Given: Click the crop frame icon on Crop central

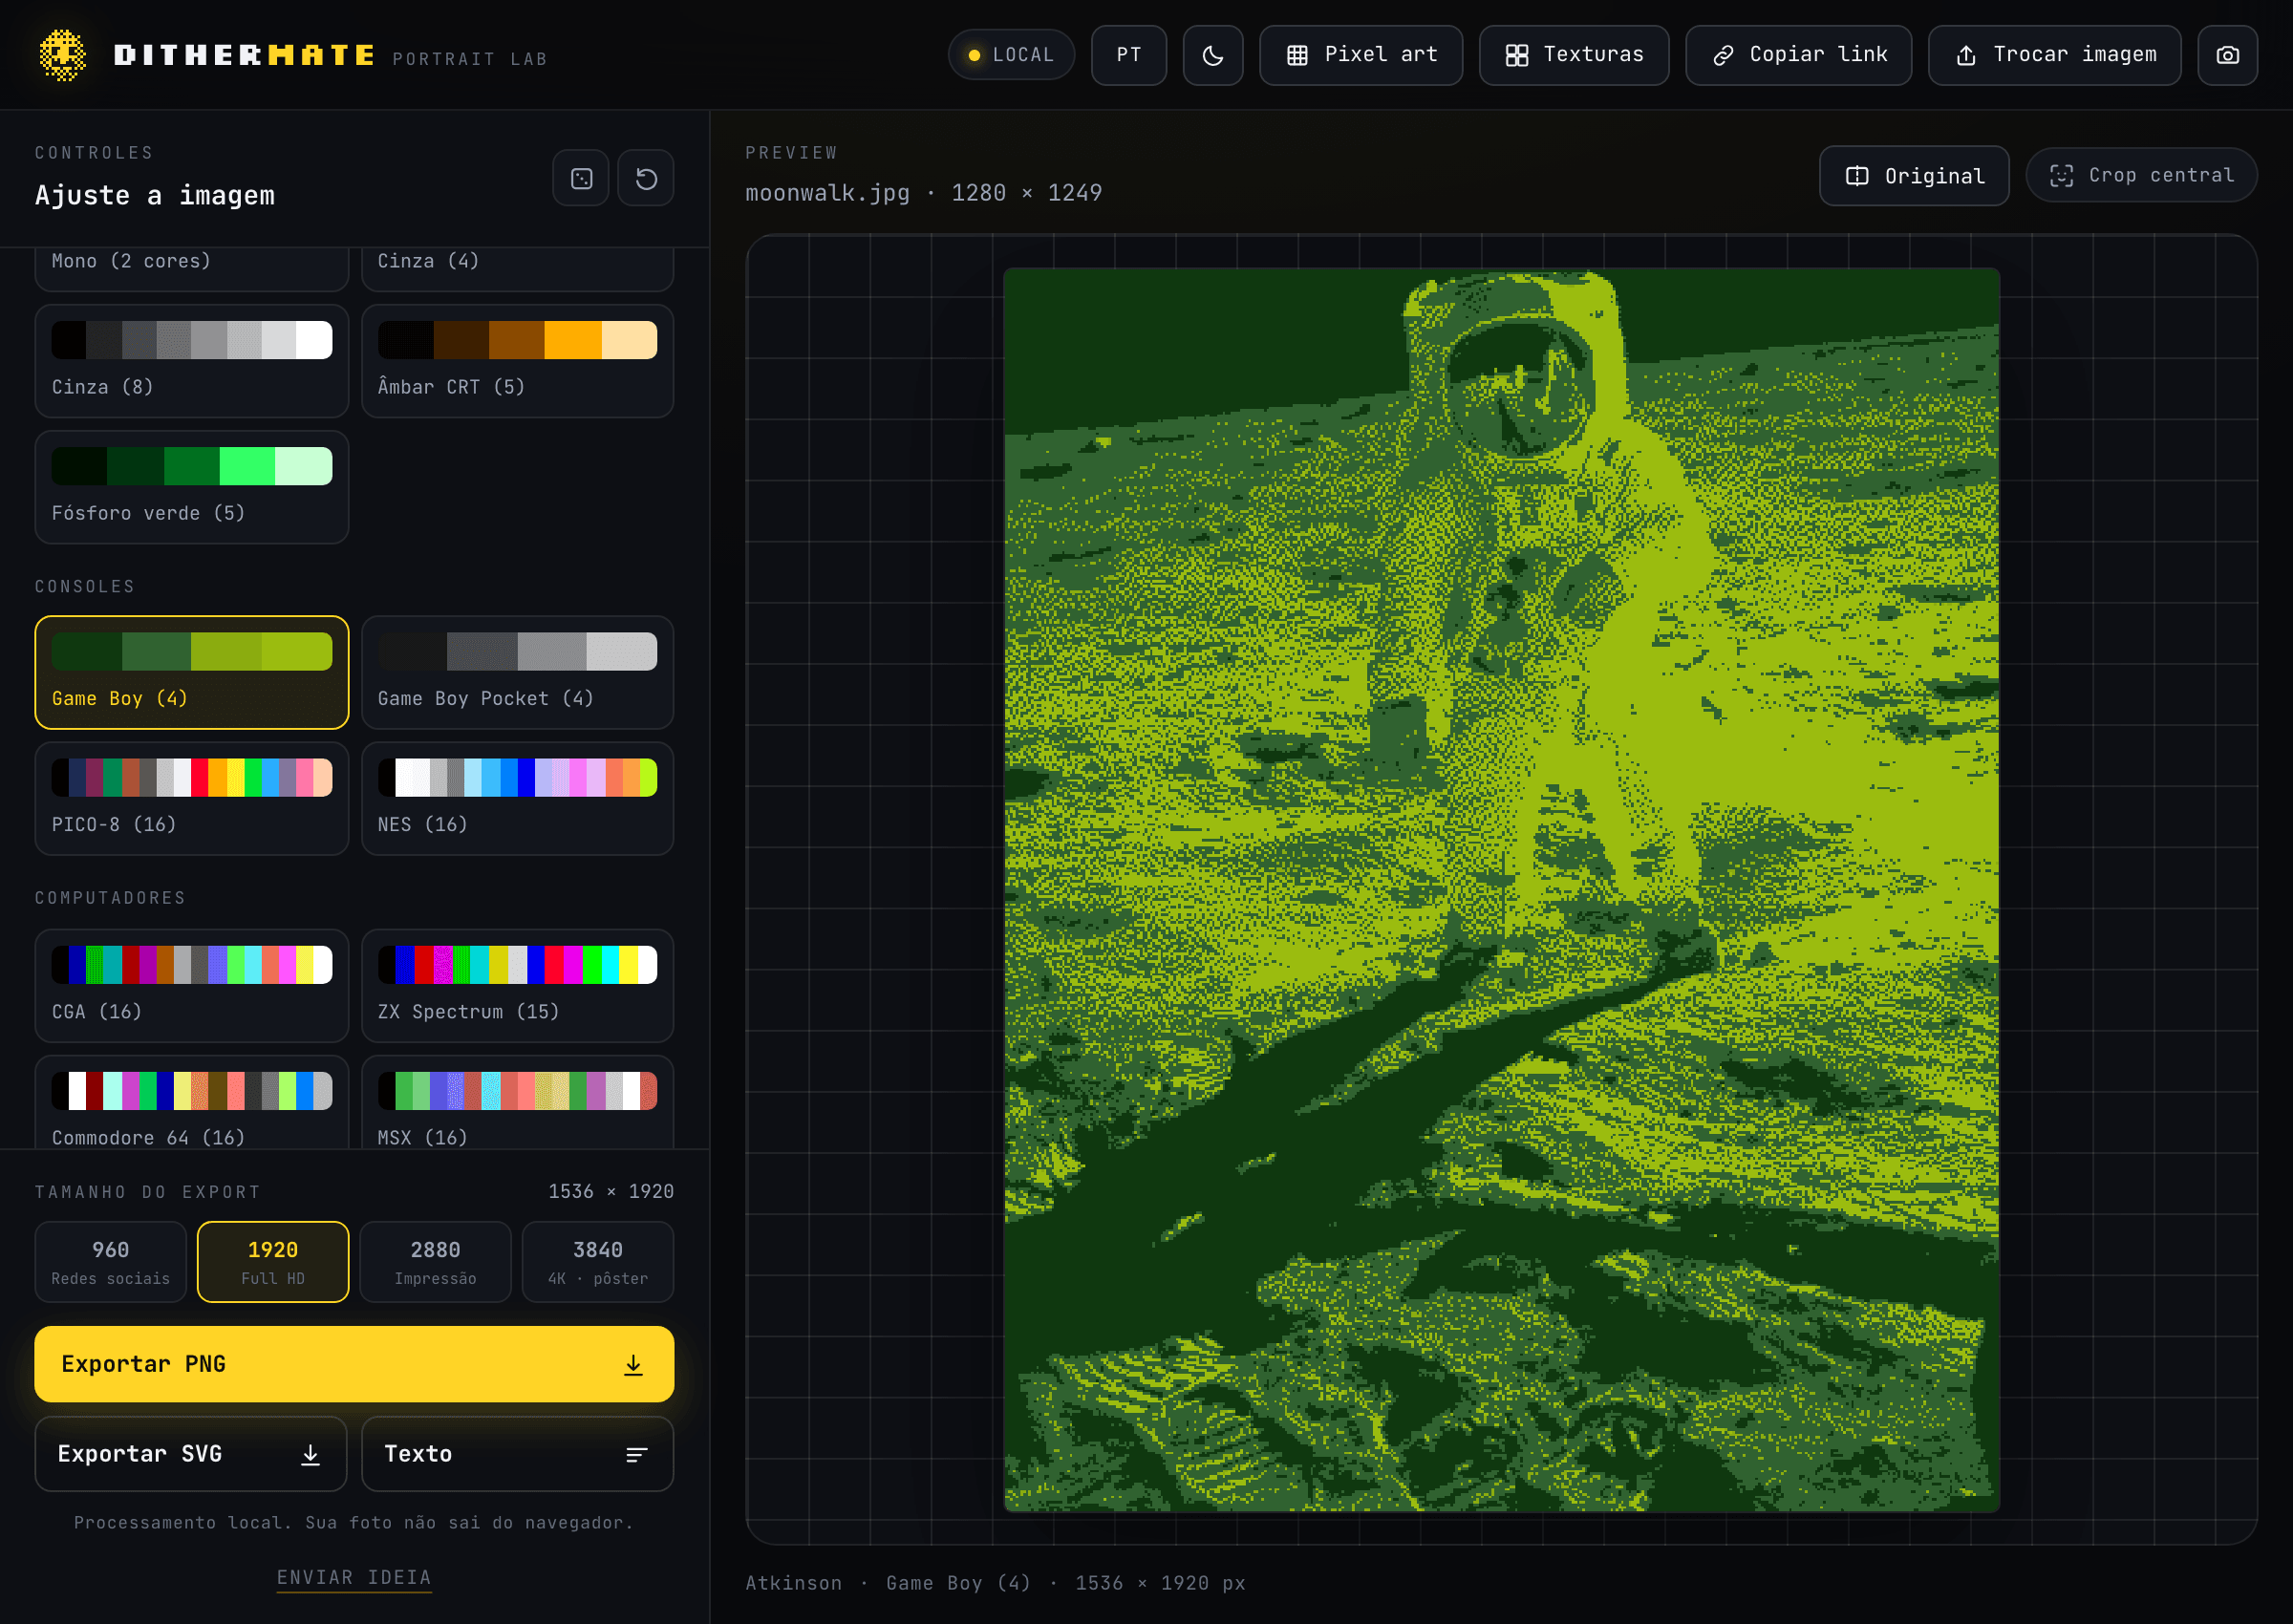Looking at the screenshot, I should 2061,176.
